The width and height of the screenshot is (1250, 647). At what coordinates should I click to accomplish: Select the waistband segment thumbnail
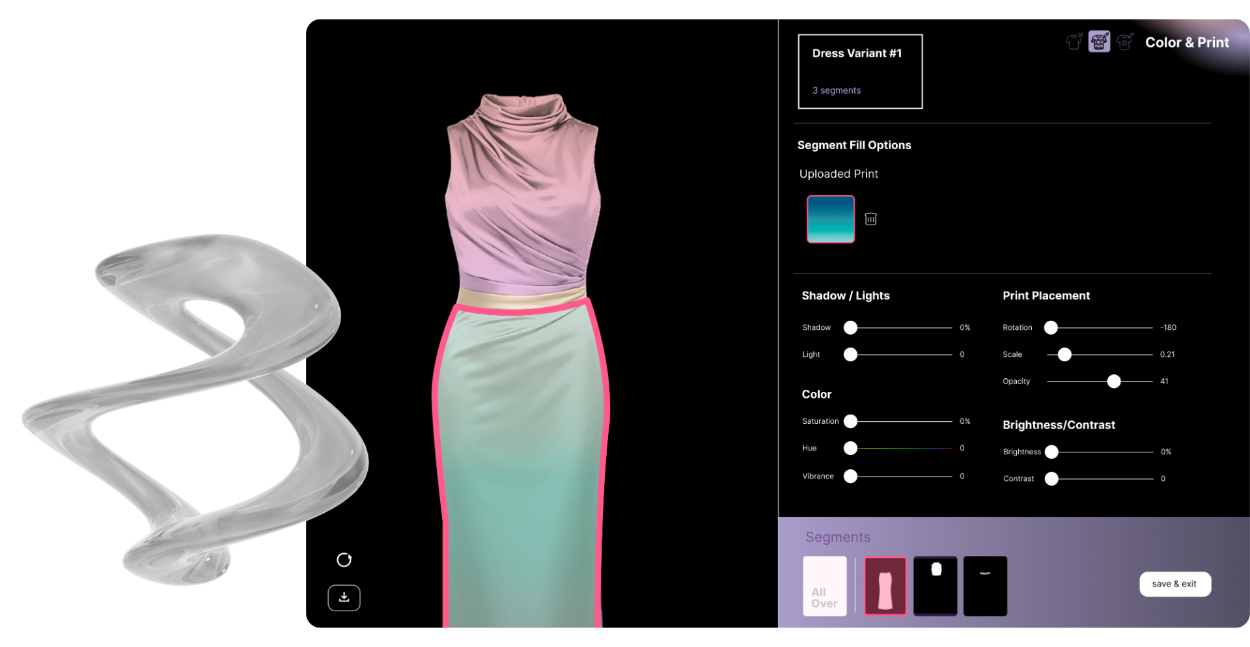[985, 586]
